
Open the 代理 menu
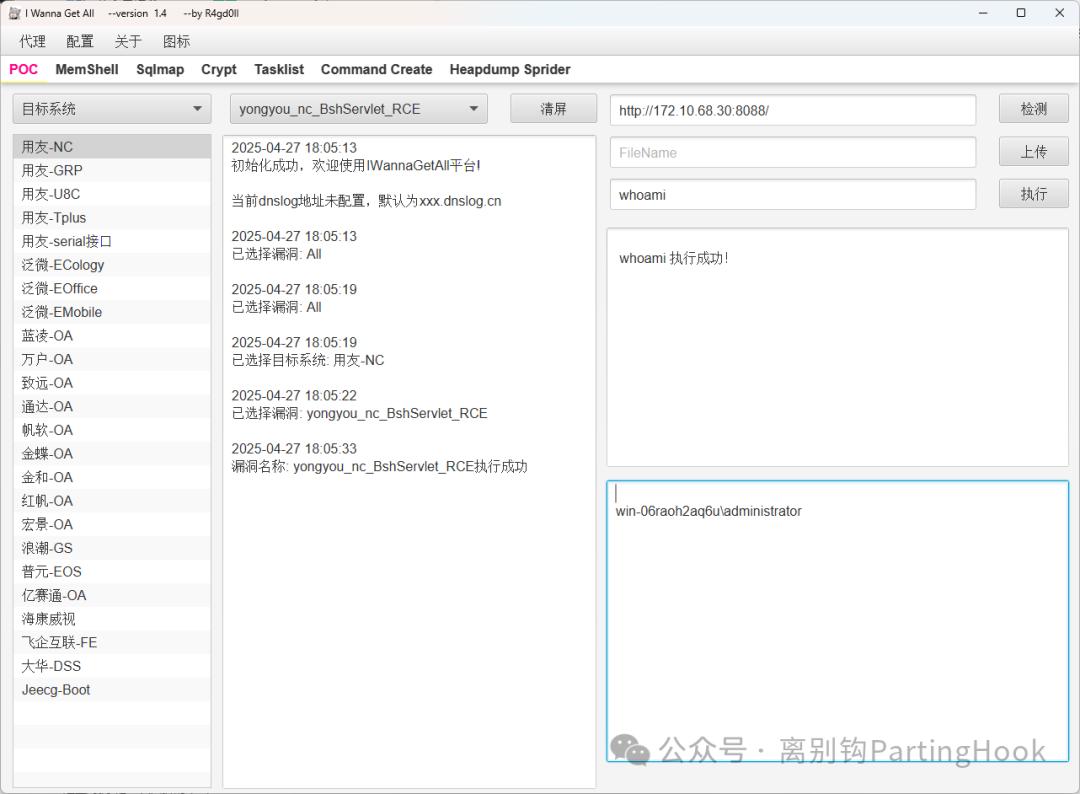[32, 41]
